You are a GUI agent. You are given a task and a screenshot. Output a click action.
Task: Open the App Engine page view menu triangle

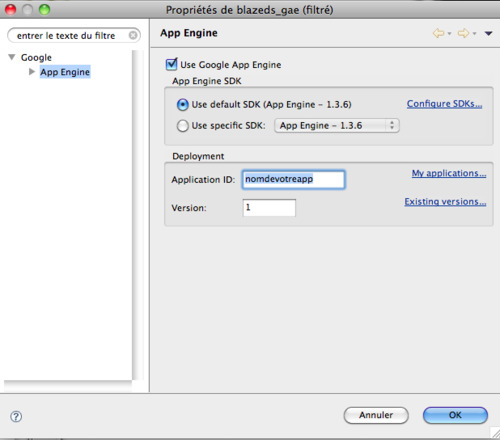(489, 33)
